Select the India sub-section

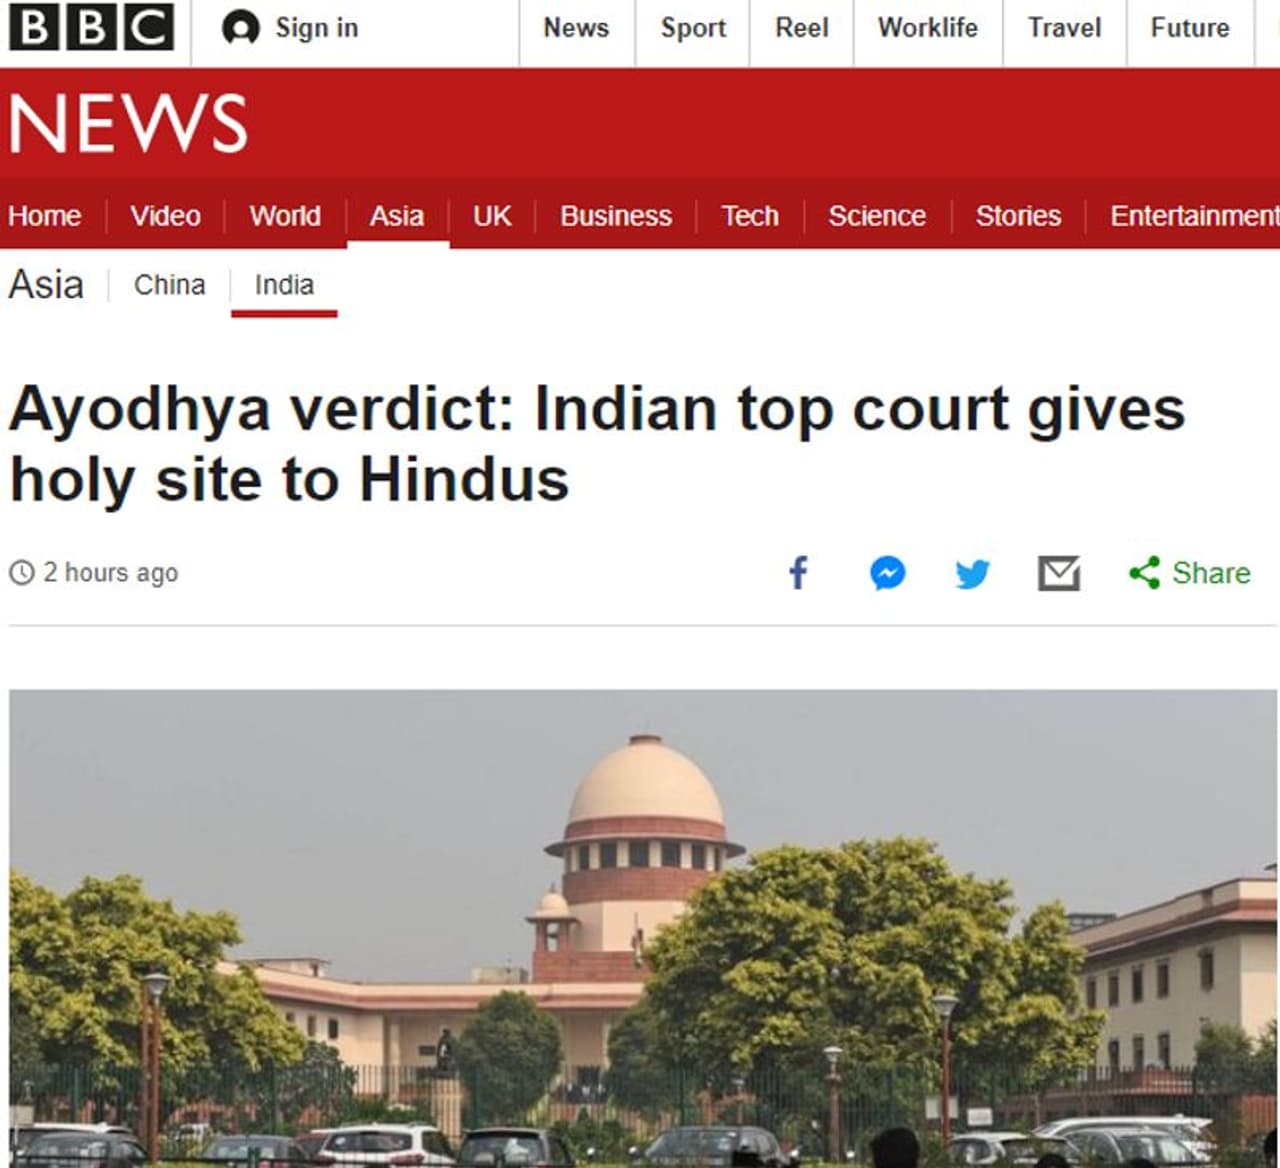coord(284,285)
